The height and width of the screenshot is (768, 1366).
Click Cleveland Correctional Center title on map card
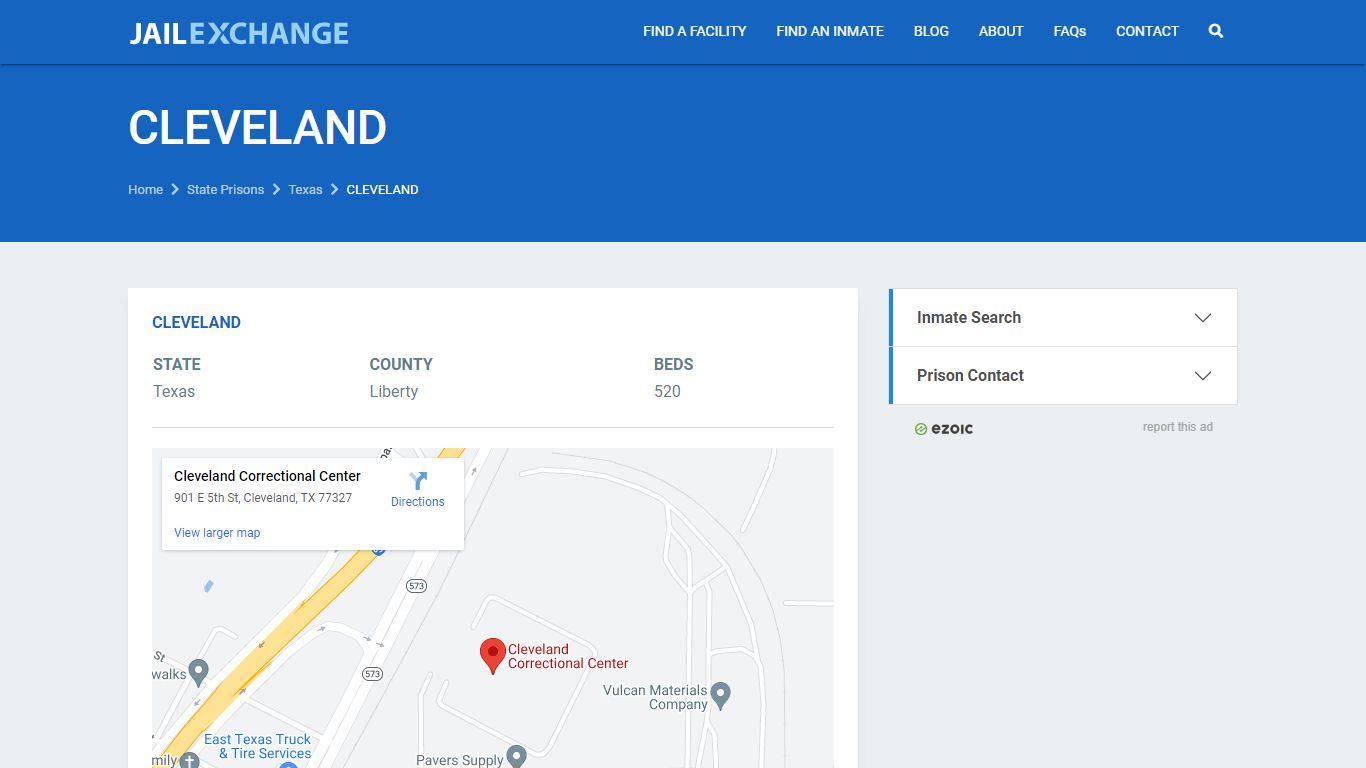[x=267, y=476]
